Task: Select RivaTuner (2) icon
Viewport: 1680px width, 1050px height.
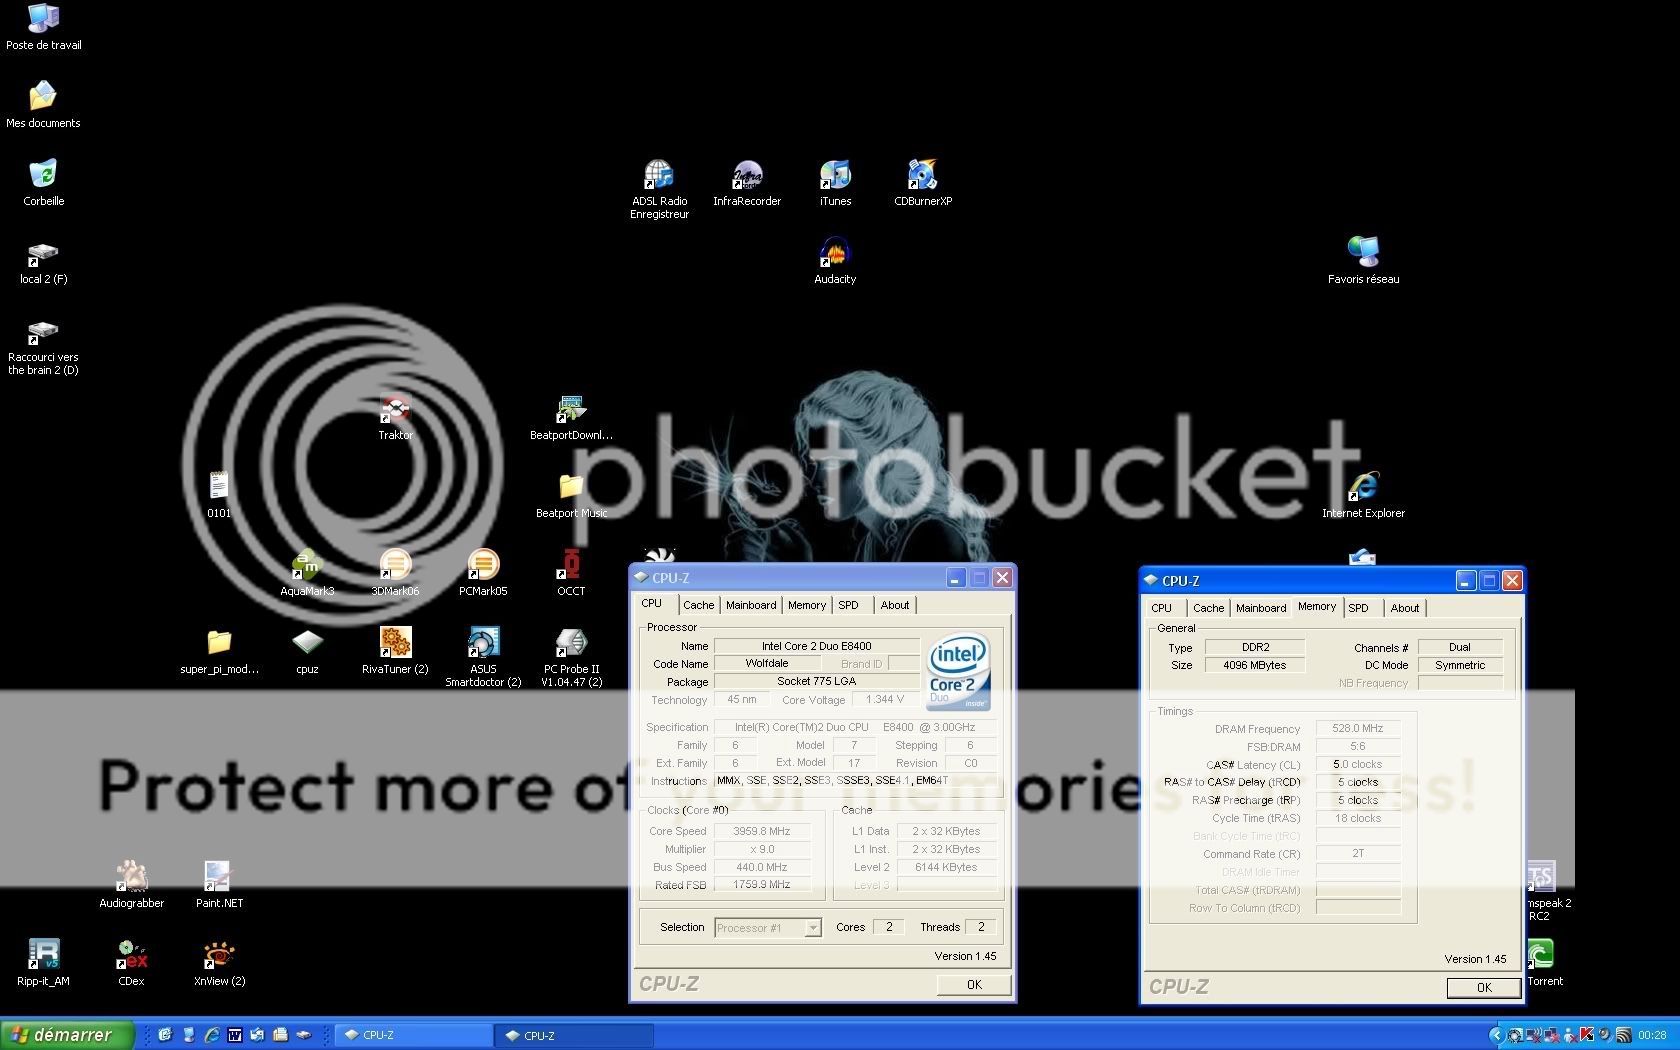Action: tap(395, 650)
